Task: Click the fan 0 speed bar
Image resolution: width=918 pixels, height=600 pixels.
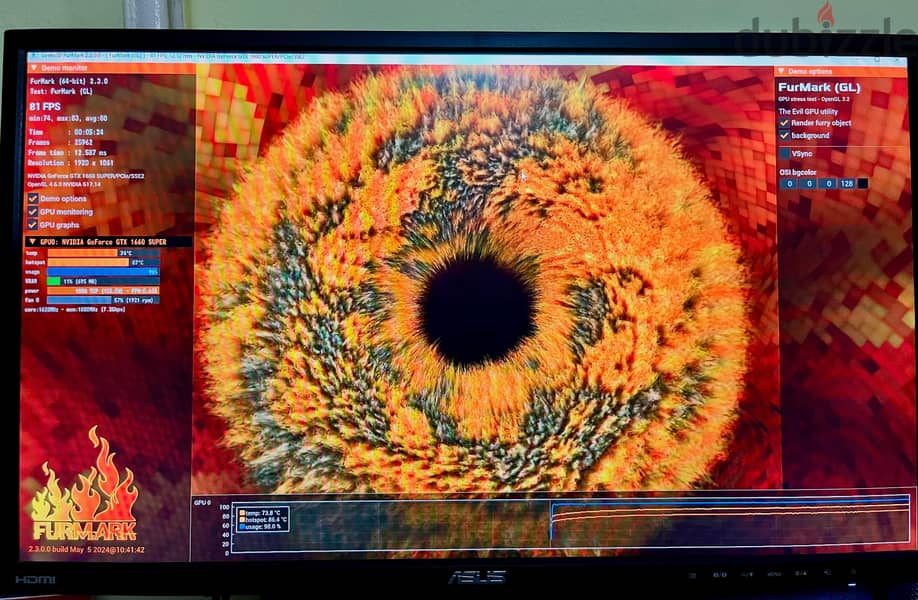Action: pos(103,300)
